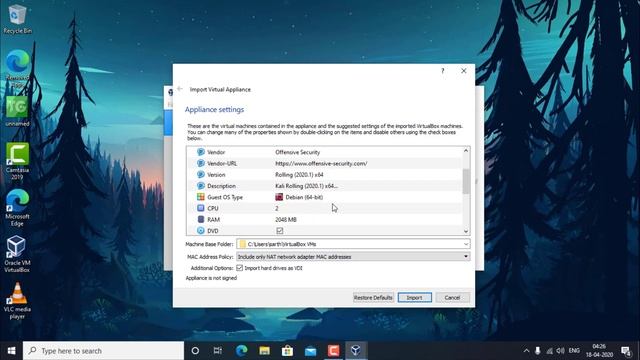Click the Guest OS Type row icon

[200, 197]
